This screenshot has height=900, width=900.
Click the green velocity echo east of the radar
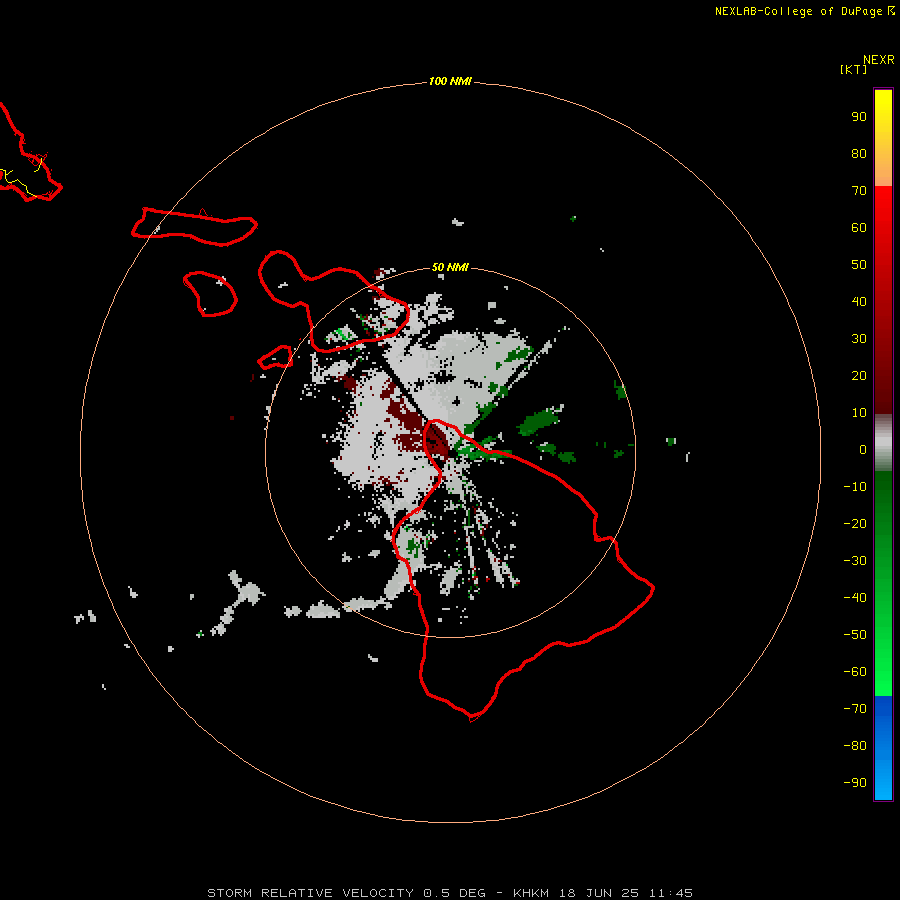pos(540,422)
